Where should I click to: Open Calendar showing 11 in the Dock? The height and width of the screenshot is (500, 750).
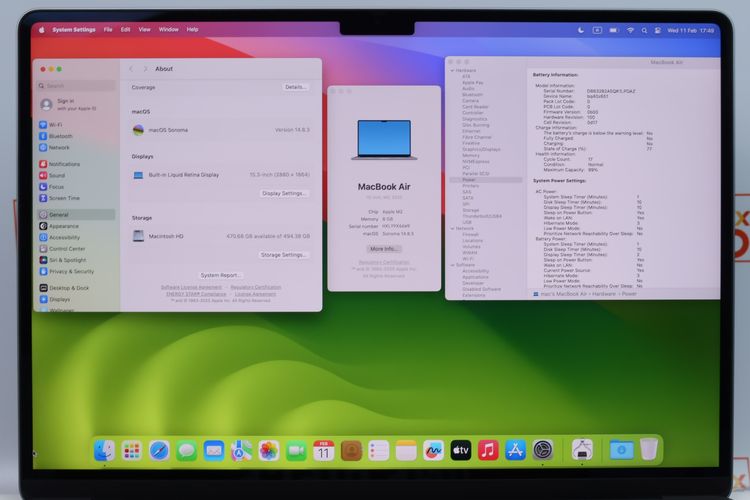[x=324, y=450]
